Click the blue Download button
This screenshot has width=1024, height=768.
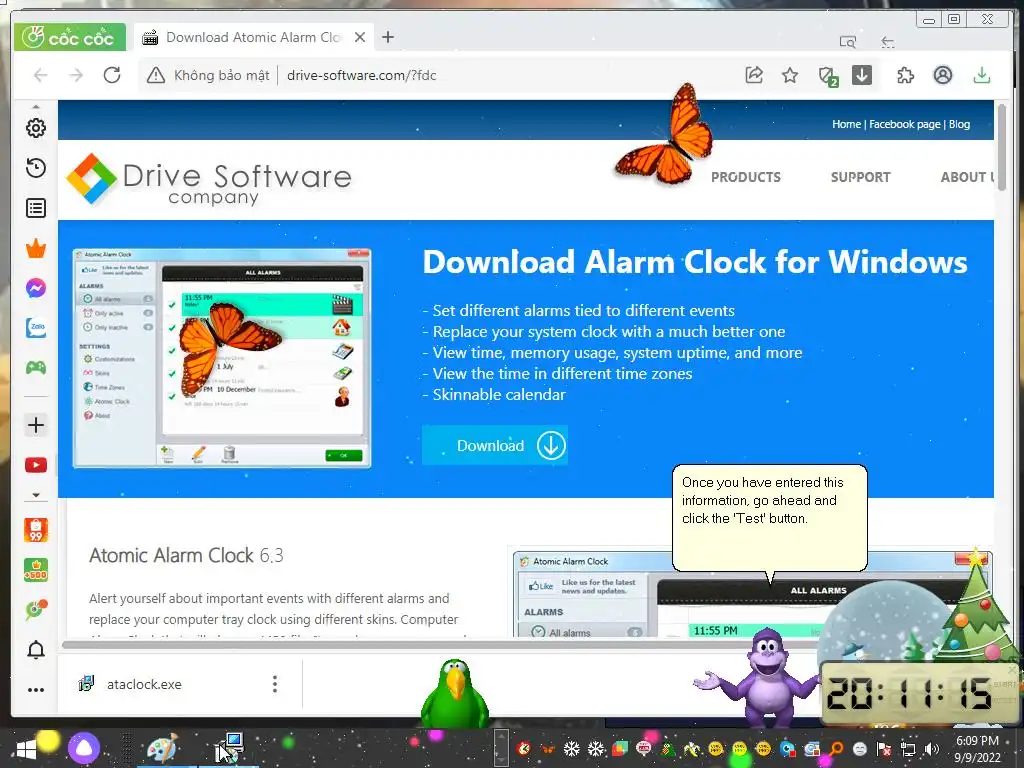click(494, 445)
